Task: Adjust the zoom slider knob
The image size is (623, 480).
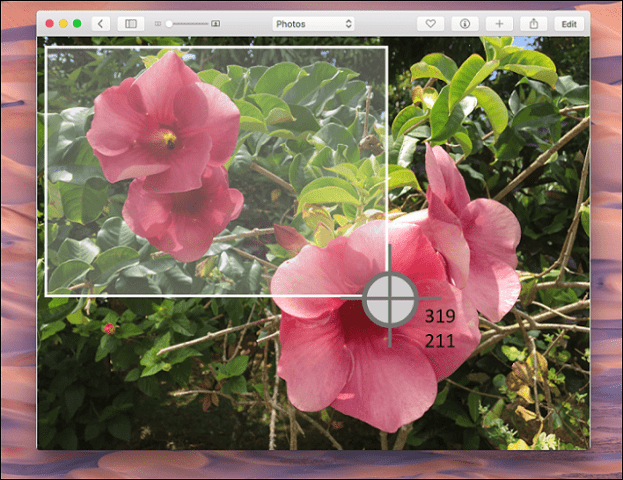Action: 169,24
